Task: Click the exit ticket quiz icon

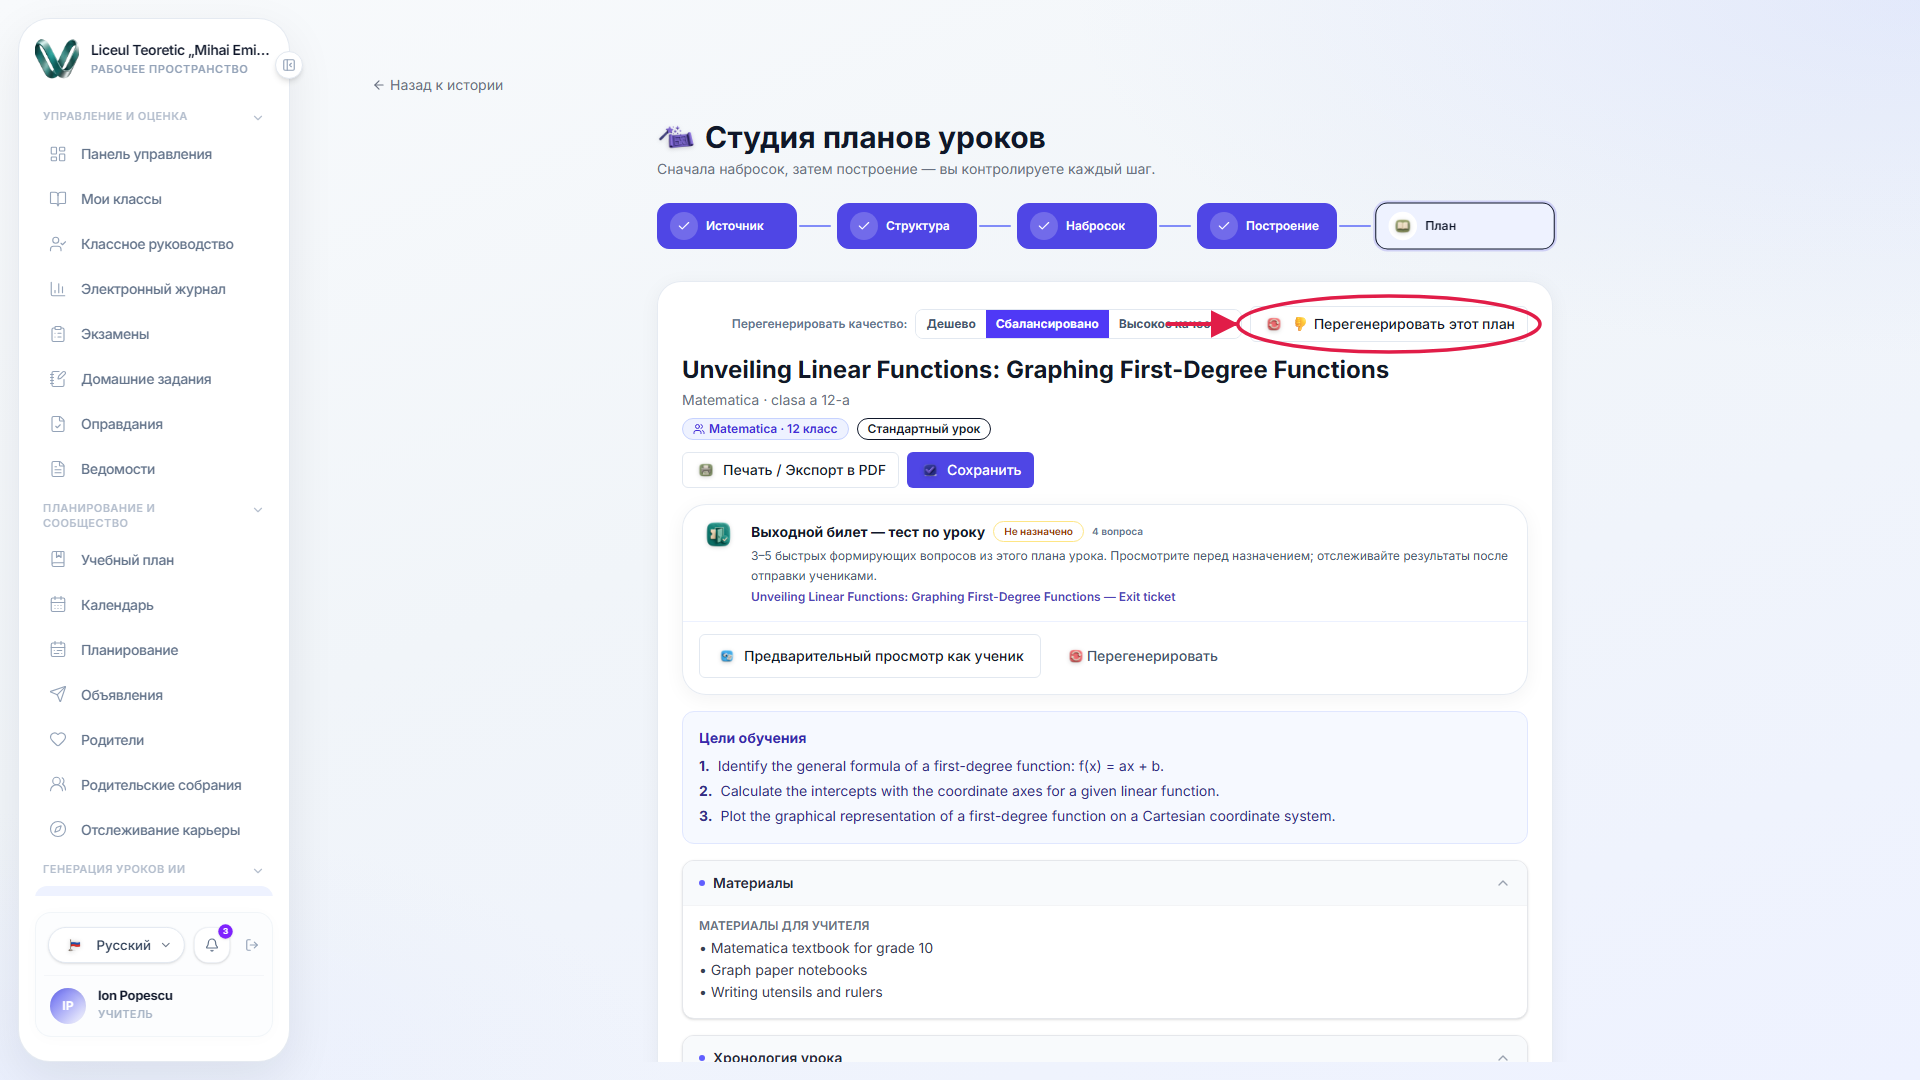Action: tap(718, 535)
